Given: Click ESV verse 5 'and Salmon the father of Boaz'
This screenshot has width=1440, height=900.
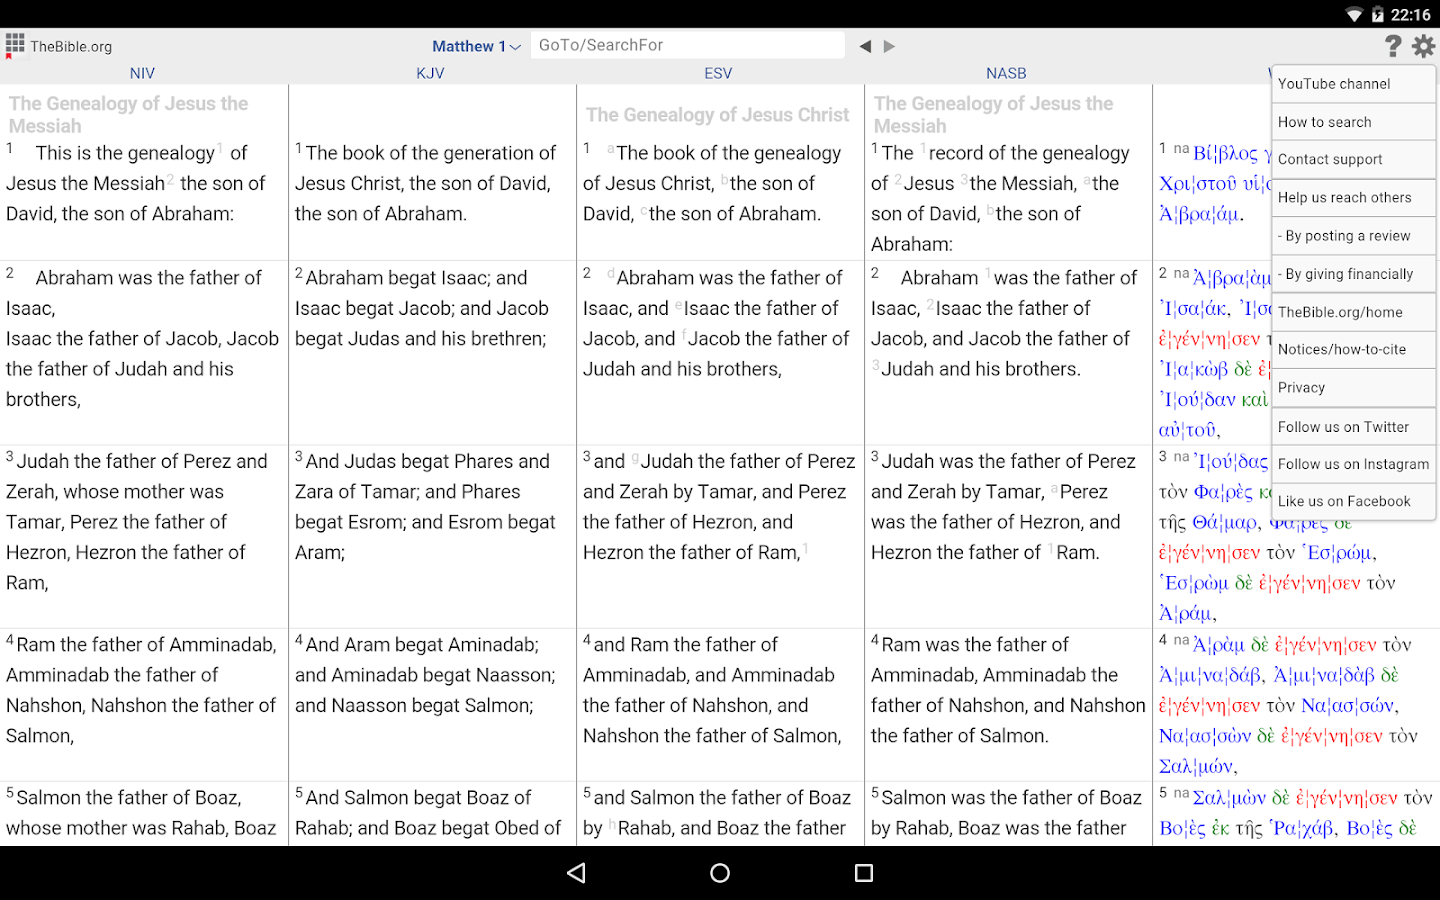Looking at the screenshot, I should click(722, 797).
